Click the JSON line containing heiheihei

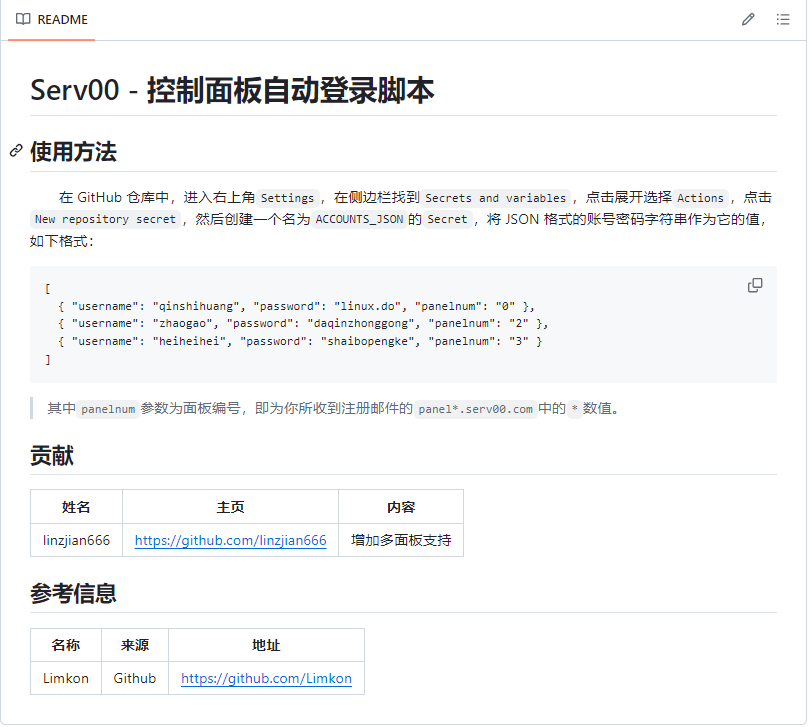point(301,342)
